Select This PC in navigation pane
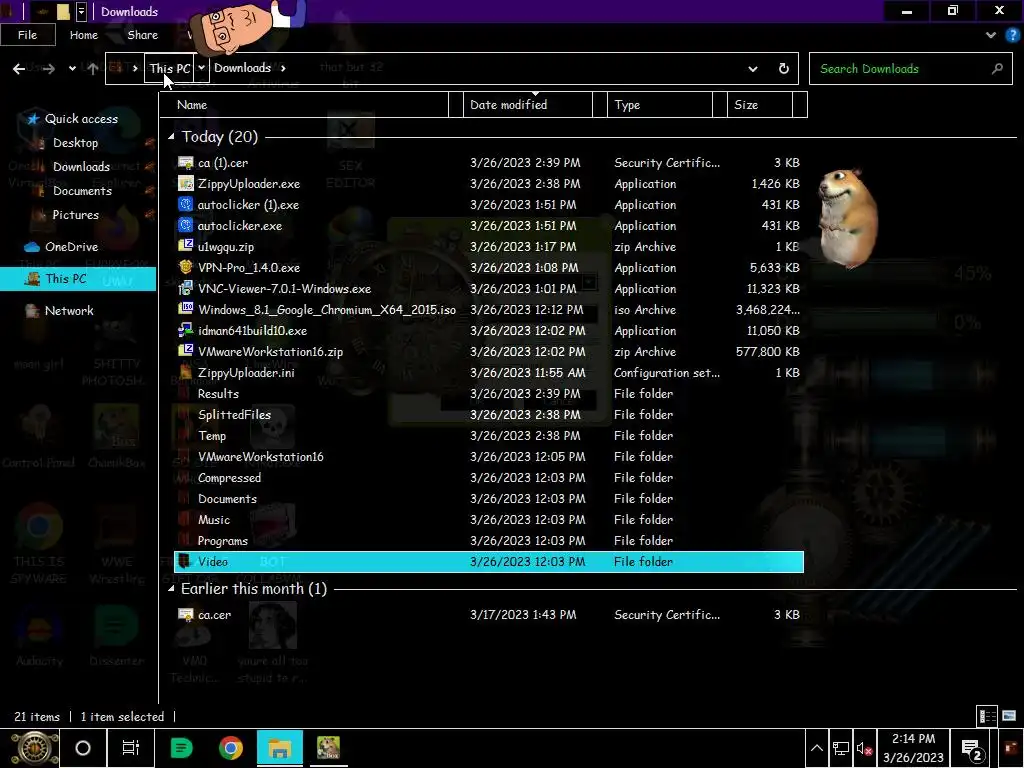 pyautogui.click(x=78, y=279)
